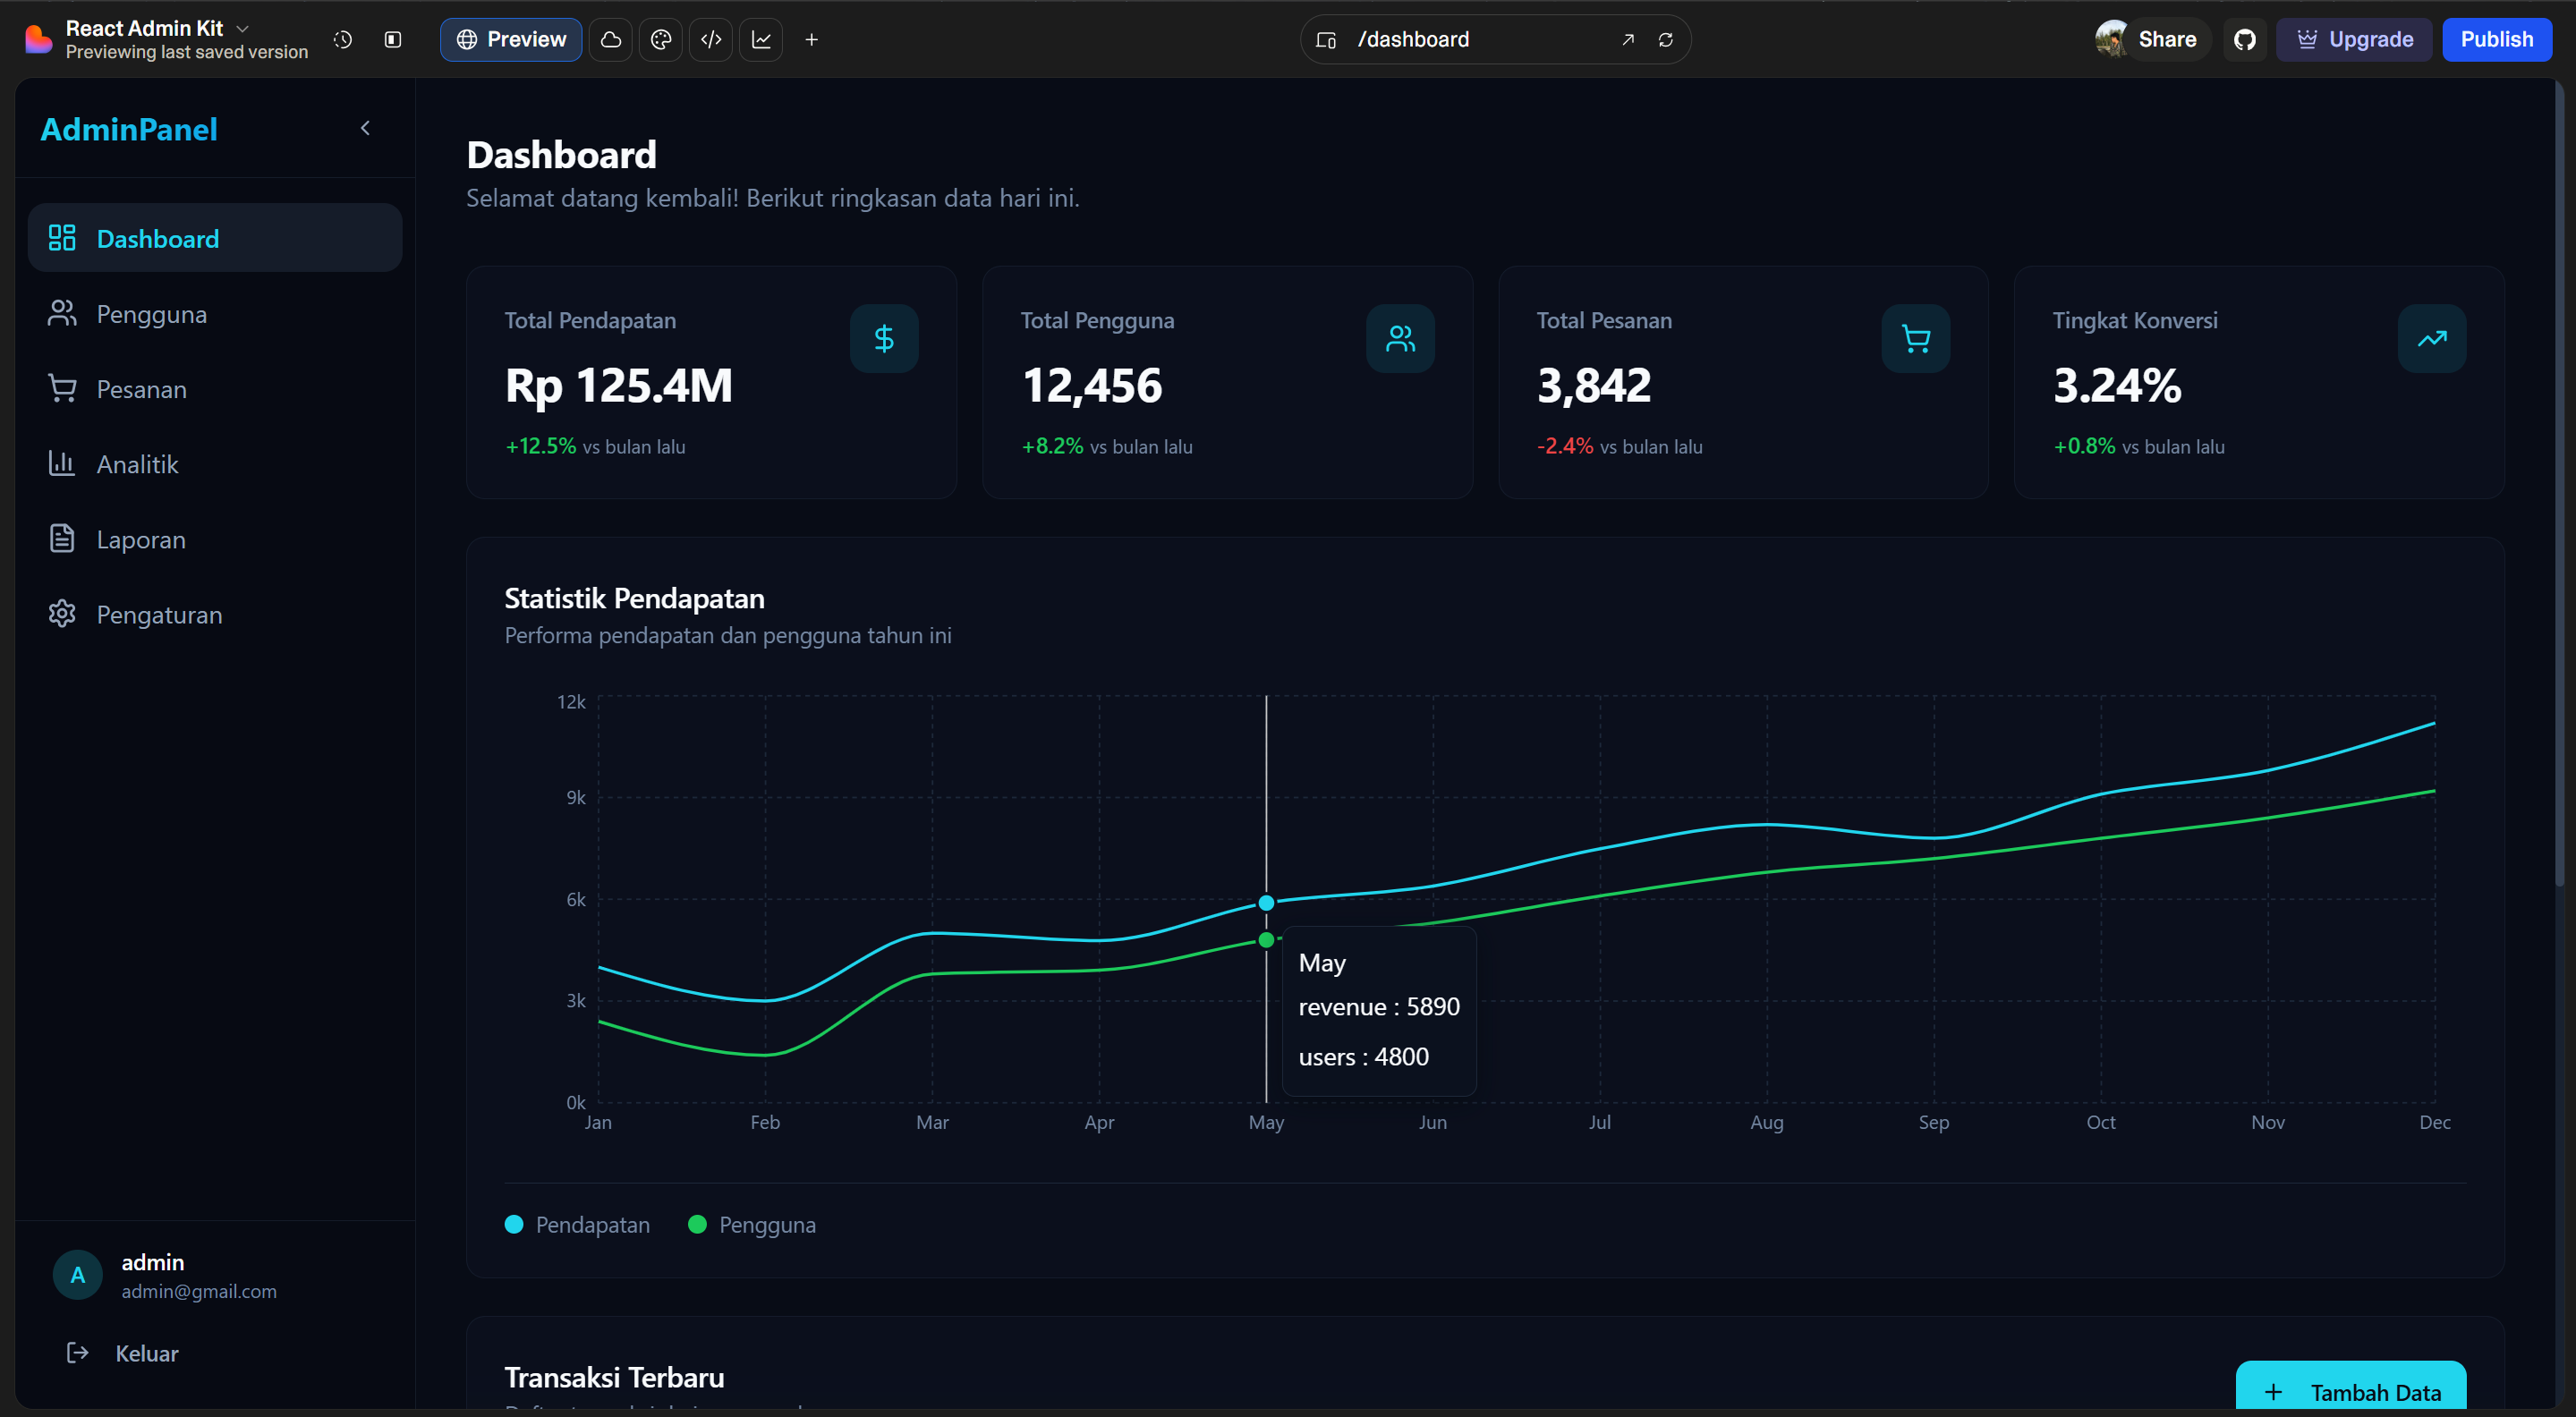This screenshot has width=2576, height=1417.
Task: Open the cloud deployment icon
Action: click(610, 40)
